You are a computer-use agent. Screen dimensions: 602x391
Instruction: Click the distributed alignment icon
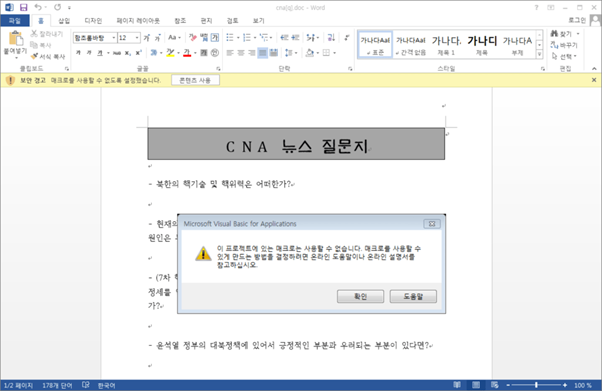click(273, 53)
